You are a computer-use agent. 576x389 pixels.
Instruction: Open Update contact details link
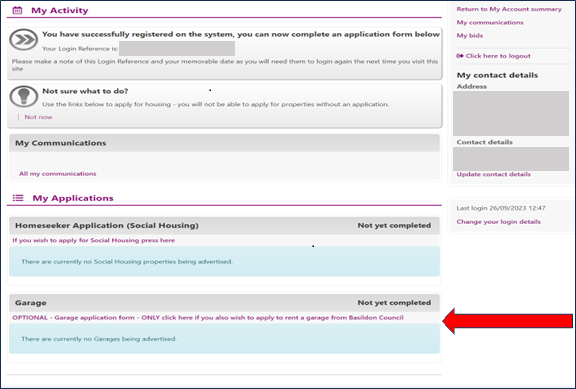tap(493, 174)
